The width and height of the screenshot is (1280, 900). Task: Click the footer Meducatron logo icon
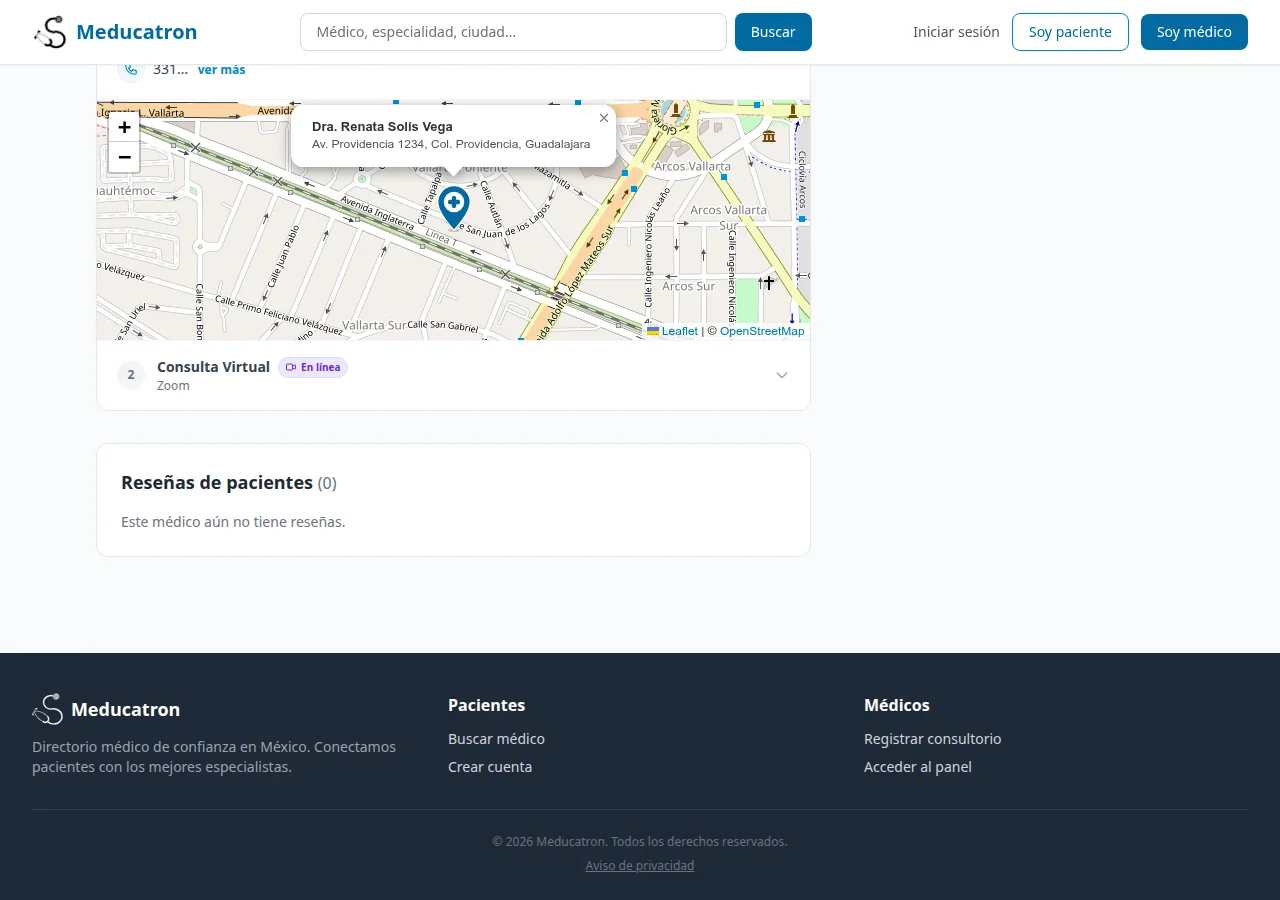[47, 709]
